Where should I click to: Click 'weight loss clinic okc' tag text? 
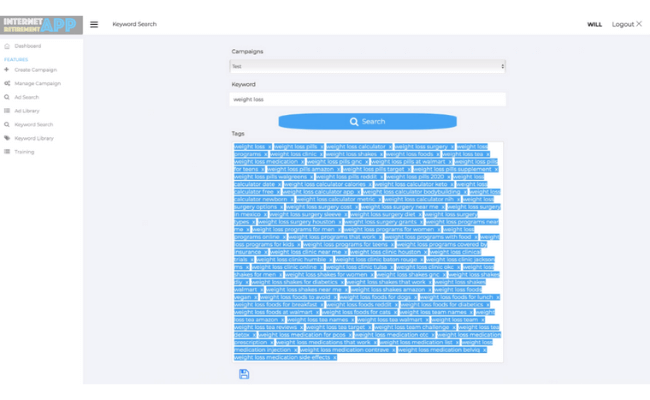pyautogui.click(x=425, y=267)
